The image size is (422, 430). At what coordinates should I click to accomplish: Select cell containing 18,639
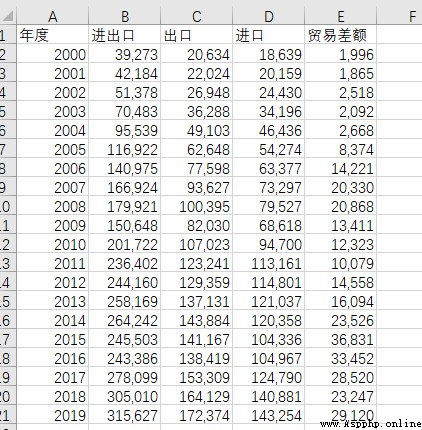pos(269,54)
